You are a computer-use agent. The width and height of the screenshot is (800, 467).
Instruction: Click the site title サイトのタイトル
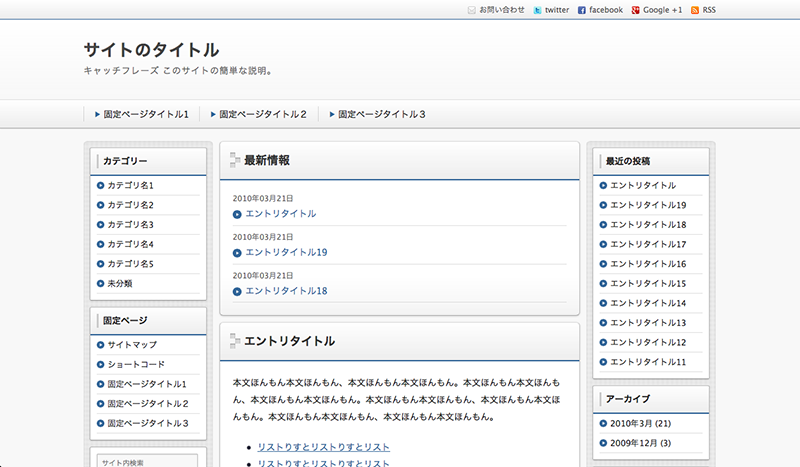pyautogui.click(x=151, y=50)
